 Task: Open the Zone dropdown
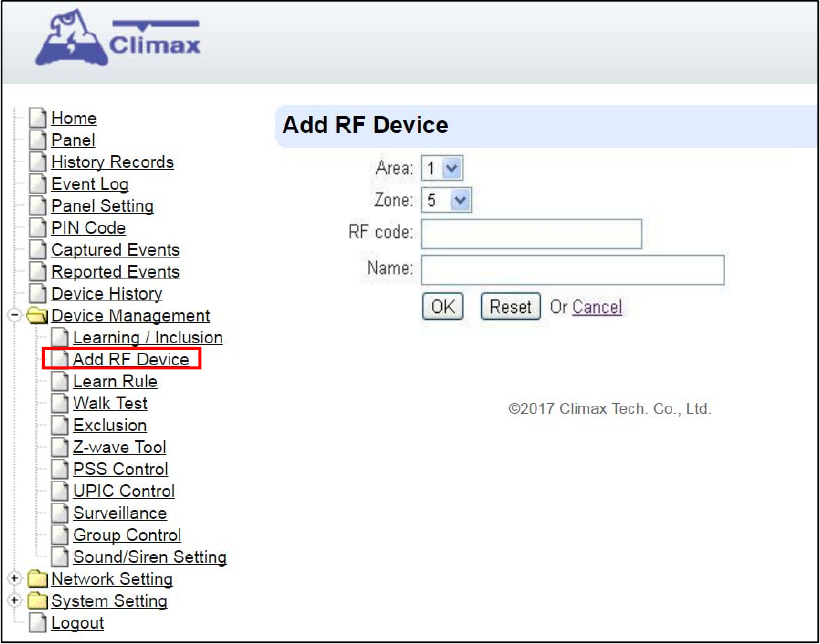[x=446, y=200]
